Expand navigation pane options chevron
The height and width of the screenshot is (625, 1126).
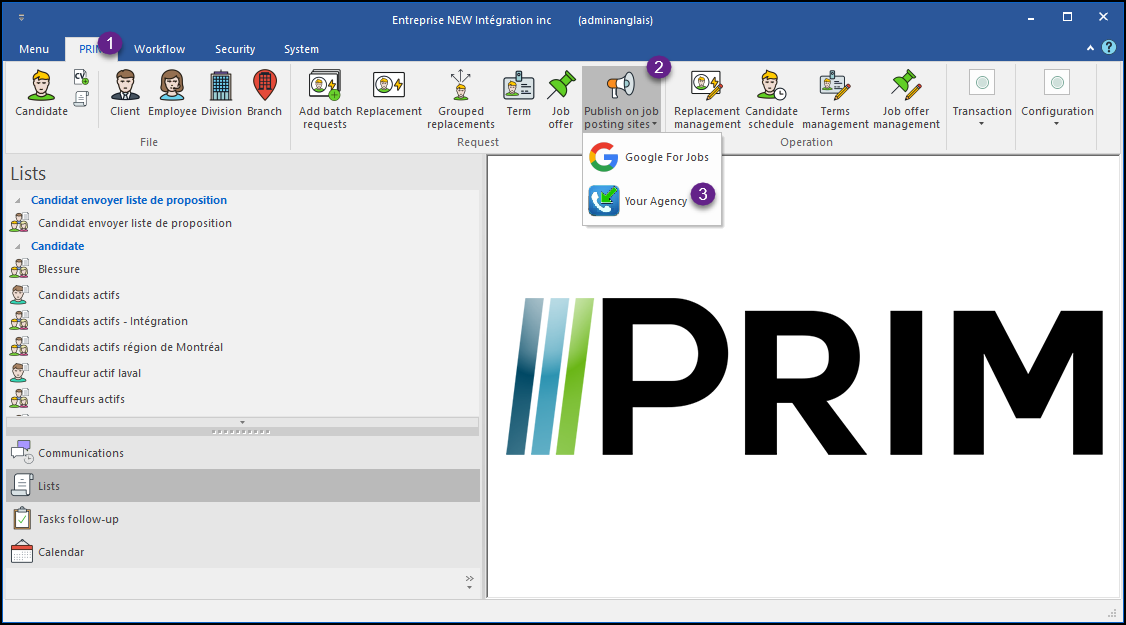tap(470, 581)
